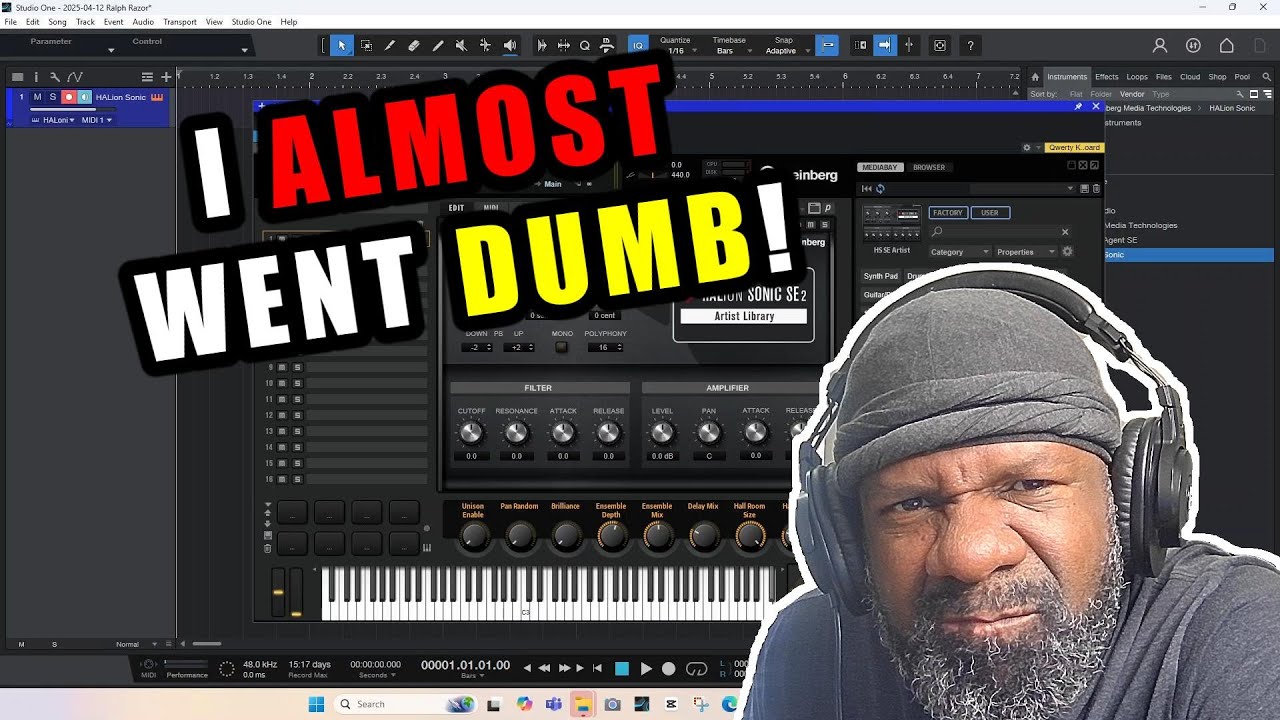The width and height of the screenshot is (1280, 720).
Task: Open the Transport menu
Action: click(x=180, y=22)
